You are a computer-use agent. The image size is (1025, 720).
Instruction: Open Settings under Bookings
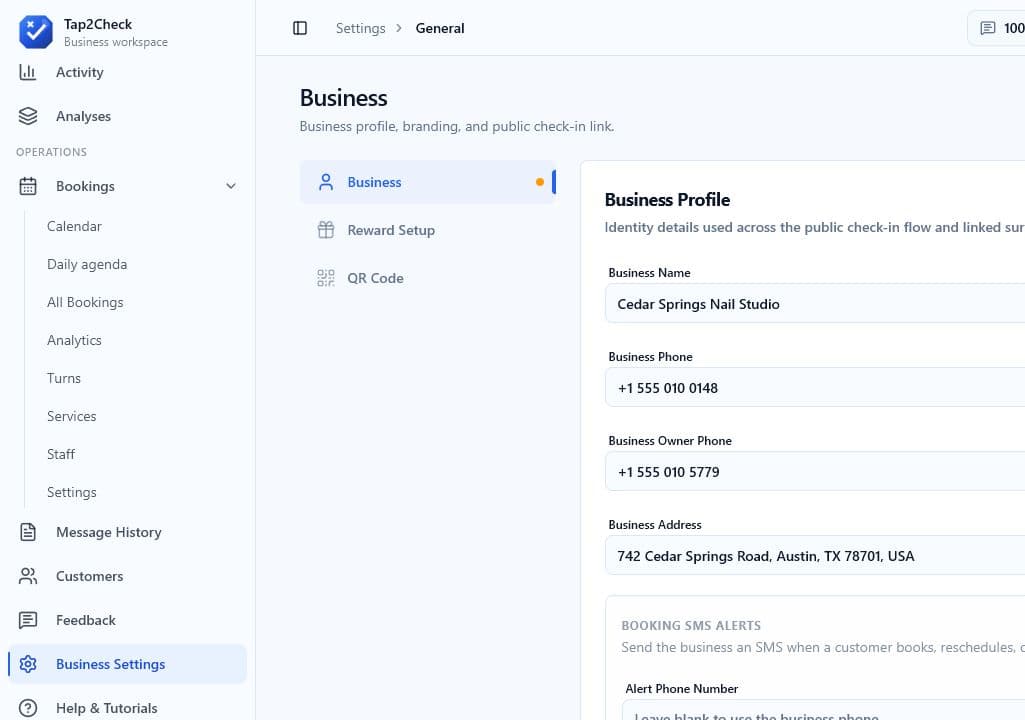click(71, 491)
